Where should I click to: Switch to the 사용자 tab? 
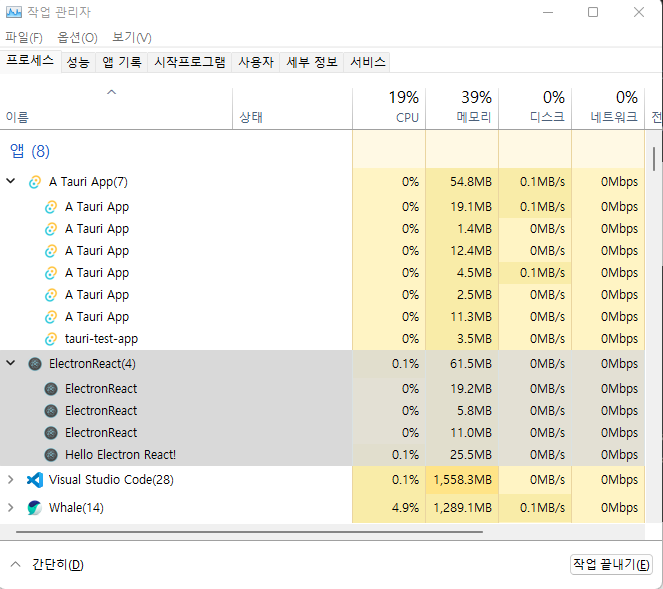(256, 62)
